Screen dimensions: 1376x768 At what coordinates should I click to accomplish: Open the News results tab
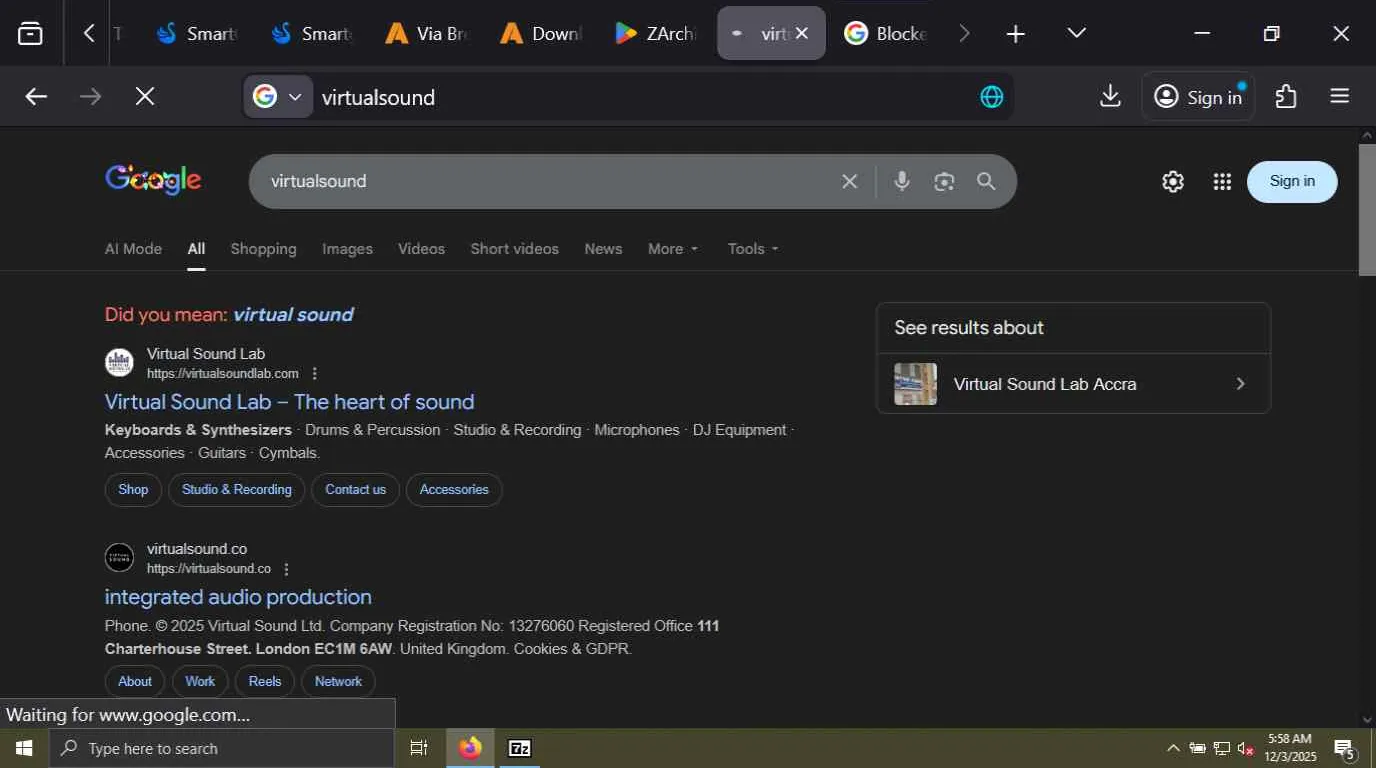(x=603, y=249)
